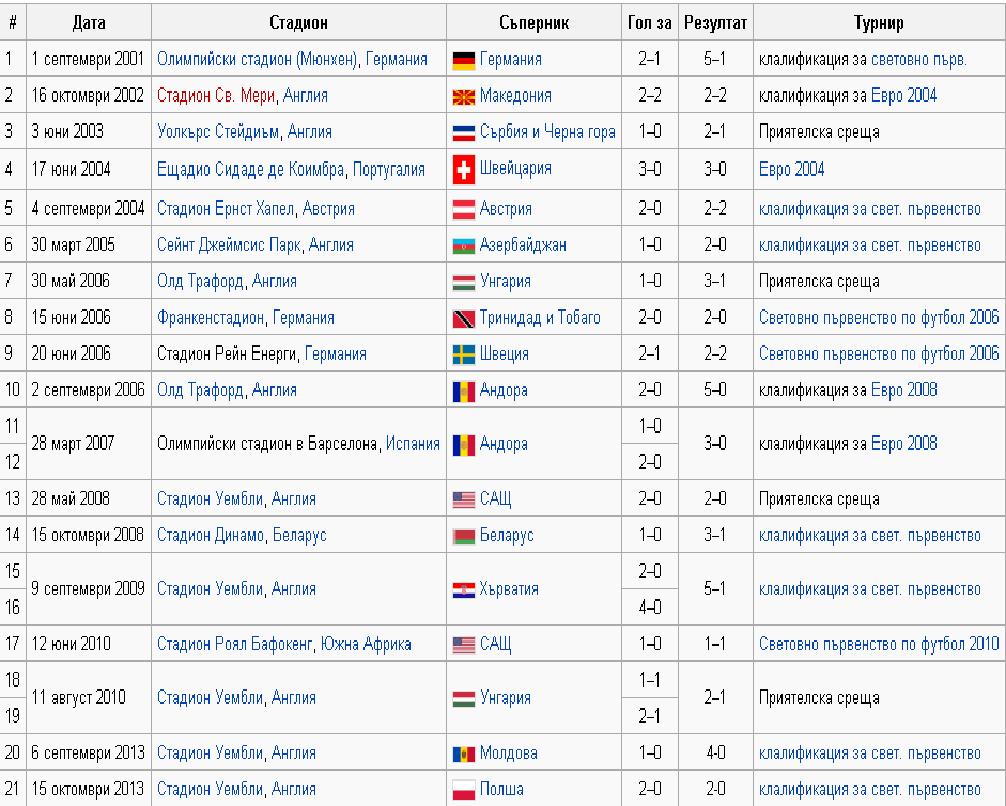Open Световно първенство по футбол 2010 link
Image resolution: width=1006 pixels, height=806 pixels.
(x=878, y=644)
